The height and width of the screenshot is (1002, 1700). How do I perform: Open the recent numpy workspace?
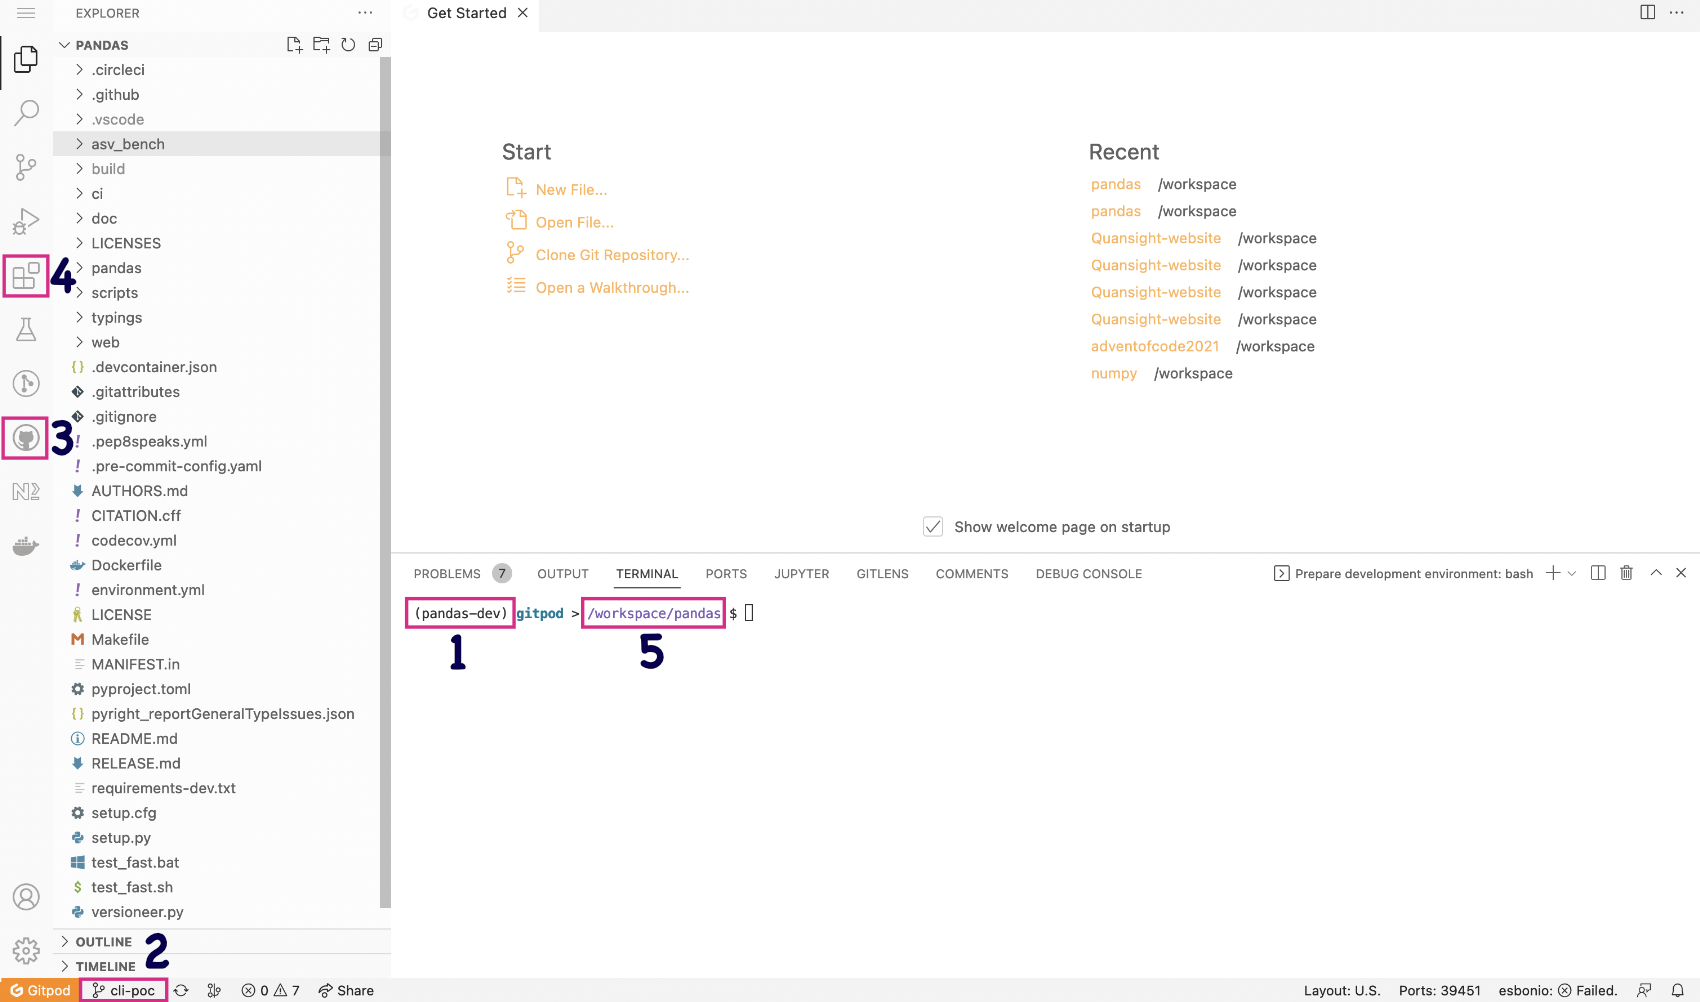[1114, 373]
